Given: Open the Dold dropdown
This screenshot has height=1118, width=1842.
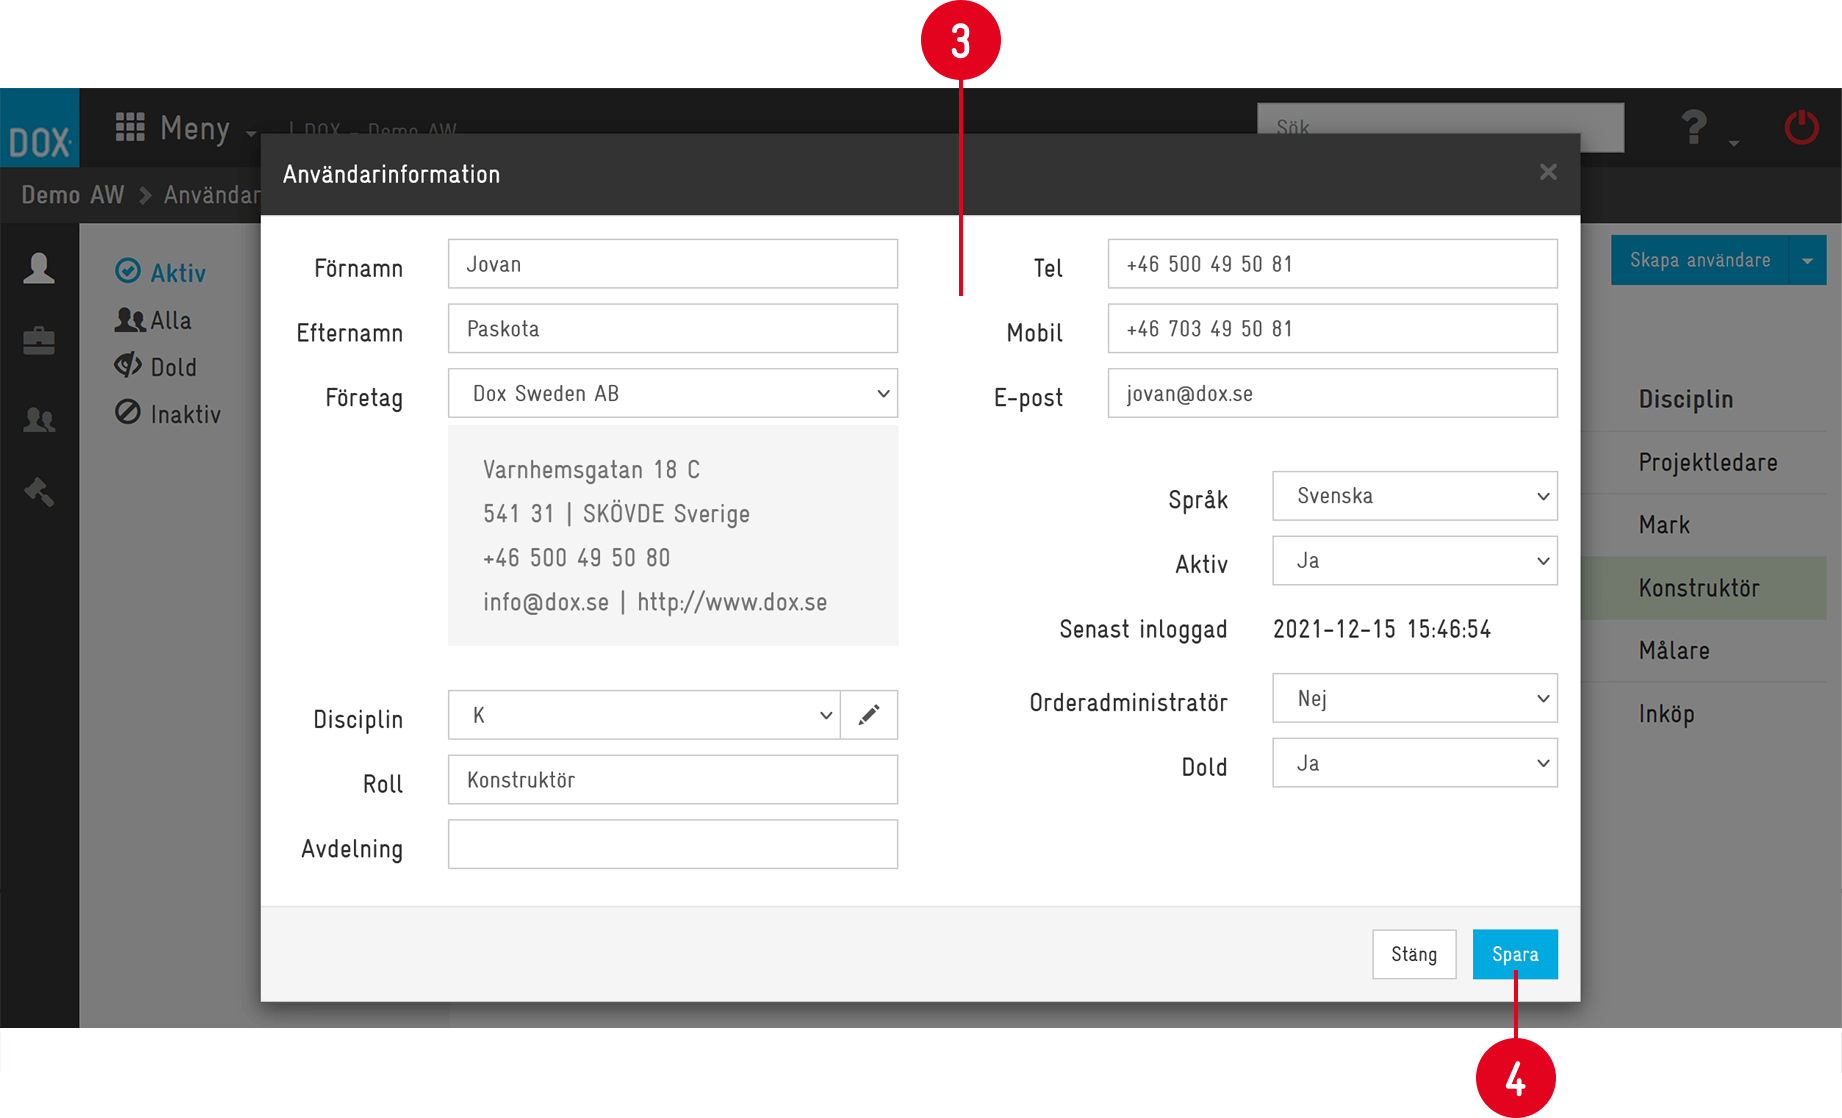Looking at the screenshot, I should [x=1415, y=763].
